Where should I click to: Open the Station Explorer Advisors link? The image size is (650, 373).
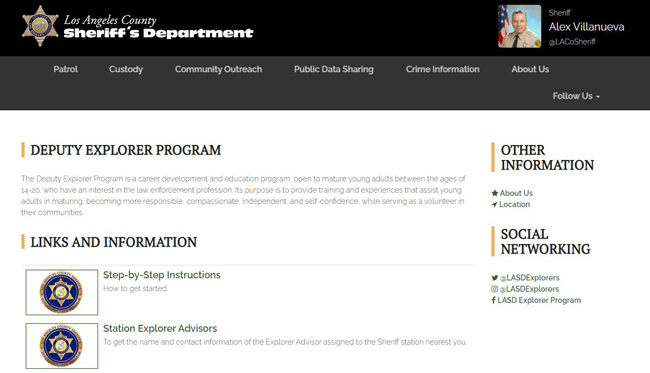click(x=160, y=329)
